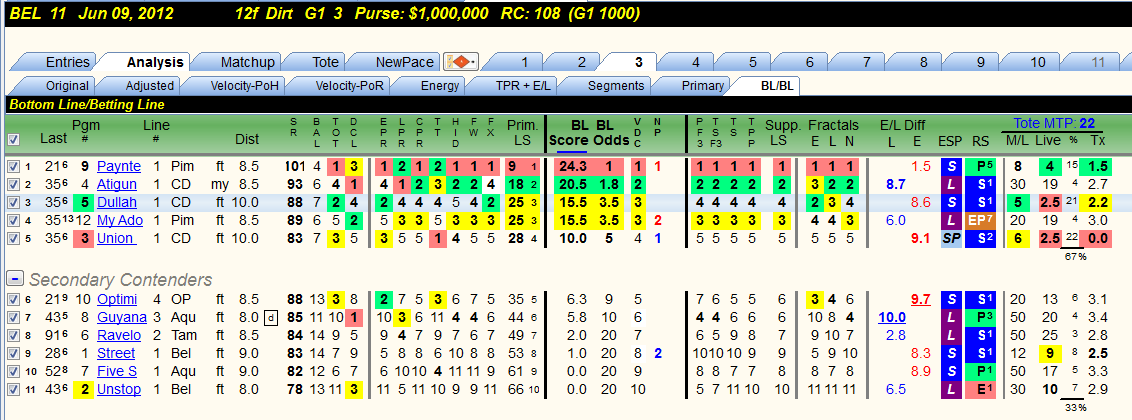Click the blue S ESP badge for Optimi
The width and height of the screenshot is (1132, 420).
coord(951,299)
